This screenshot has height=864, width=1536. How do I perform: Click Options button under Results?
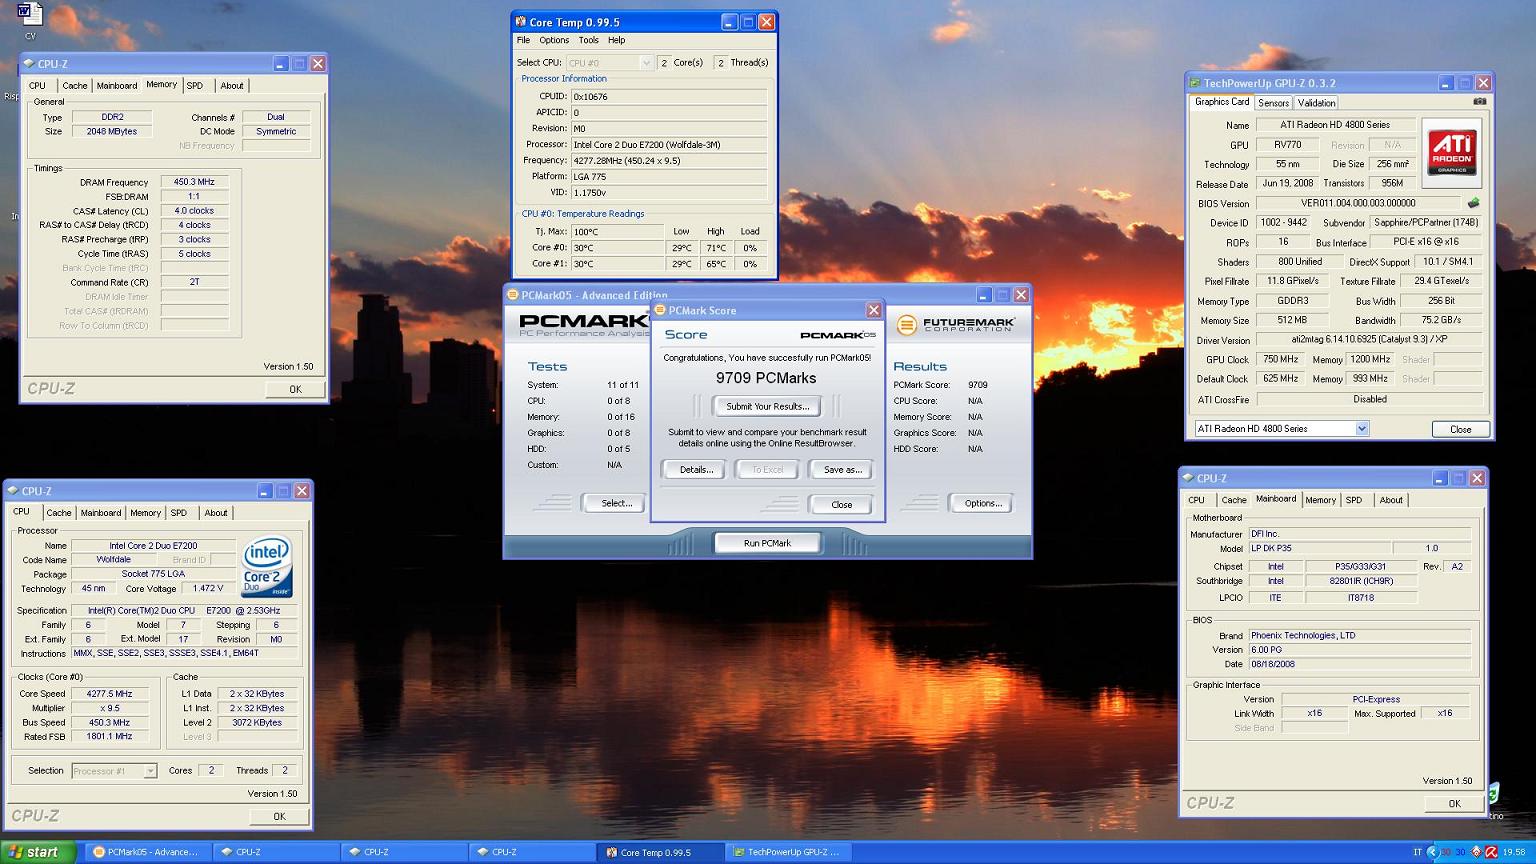coord(983,503)
